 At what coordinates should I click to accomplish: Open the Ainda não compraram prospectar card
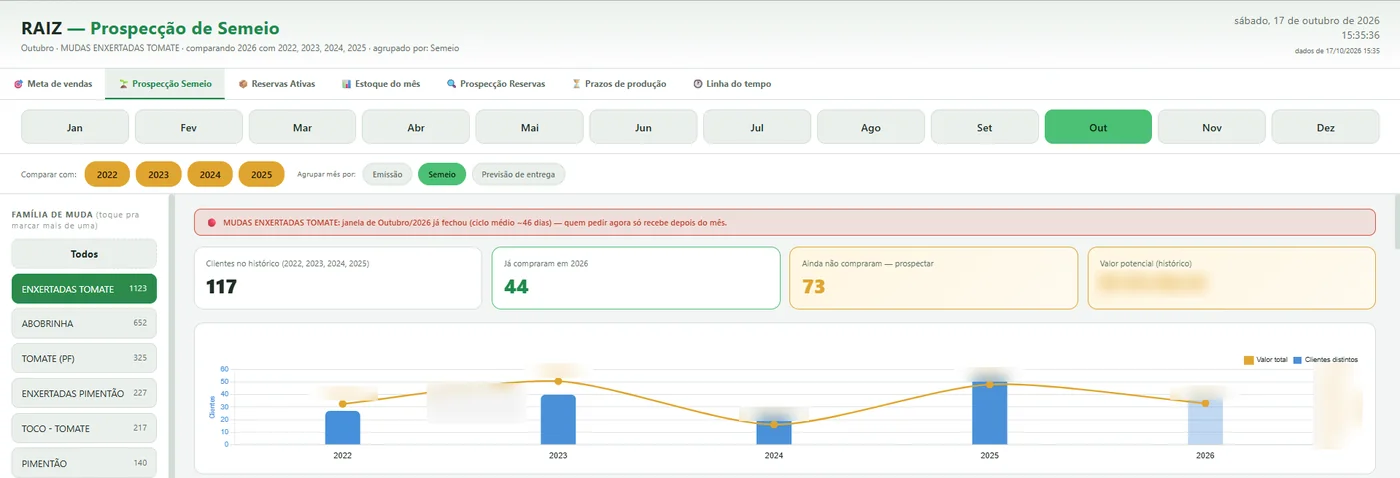coord(934,278)
